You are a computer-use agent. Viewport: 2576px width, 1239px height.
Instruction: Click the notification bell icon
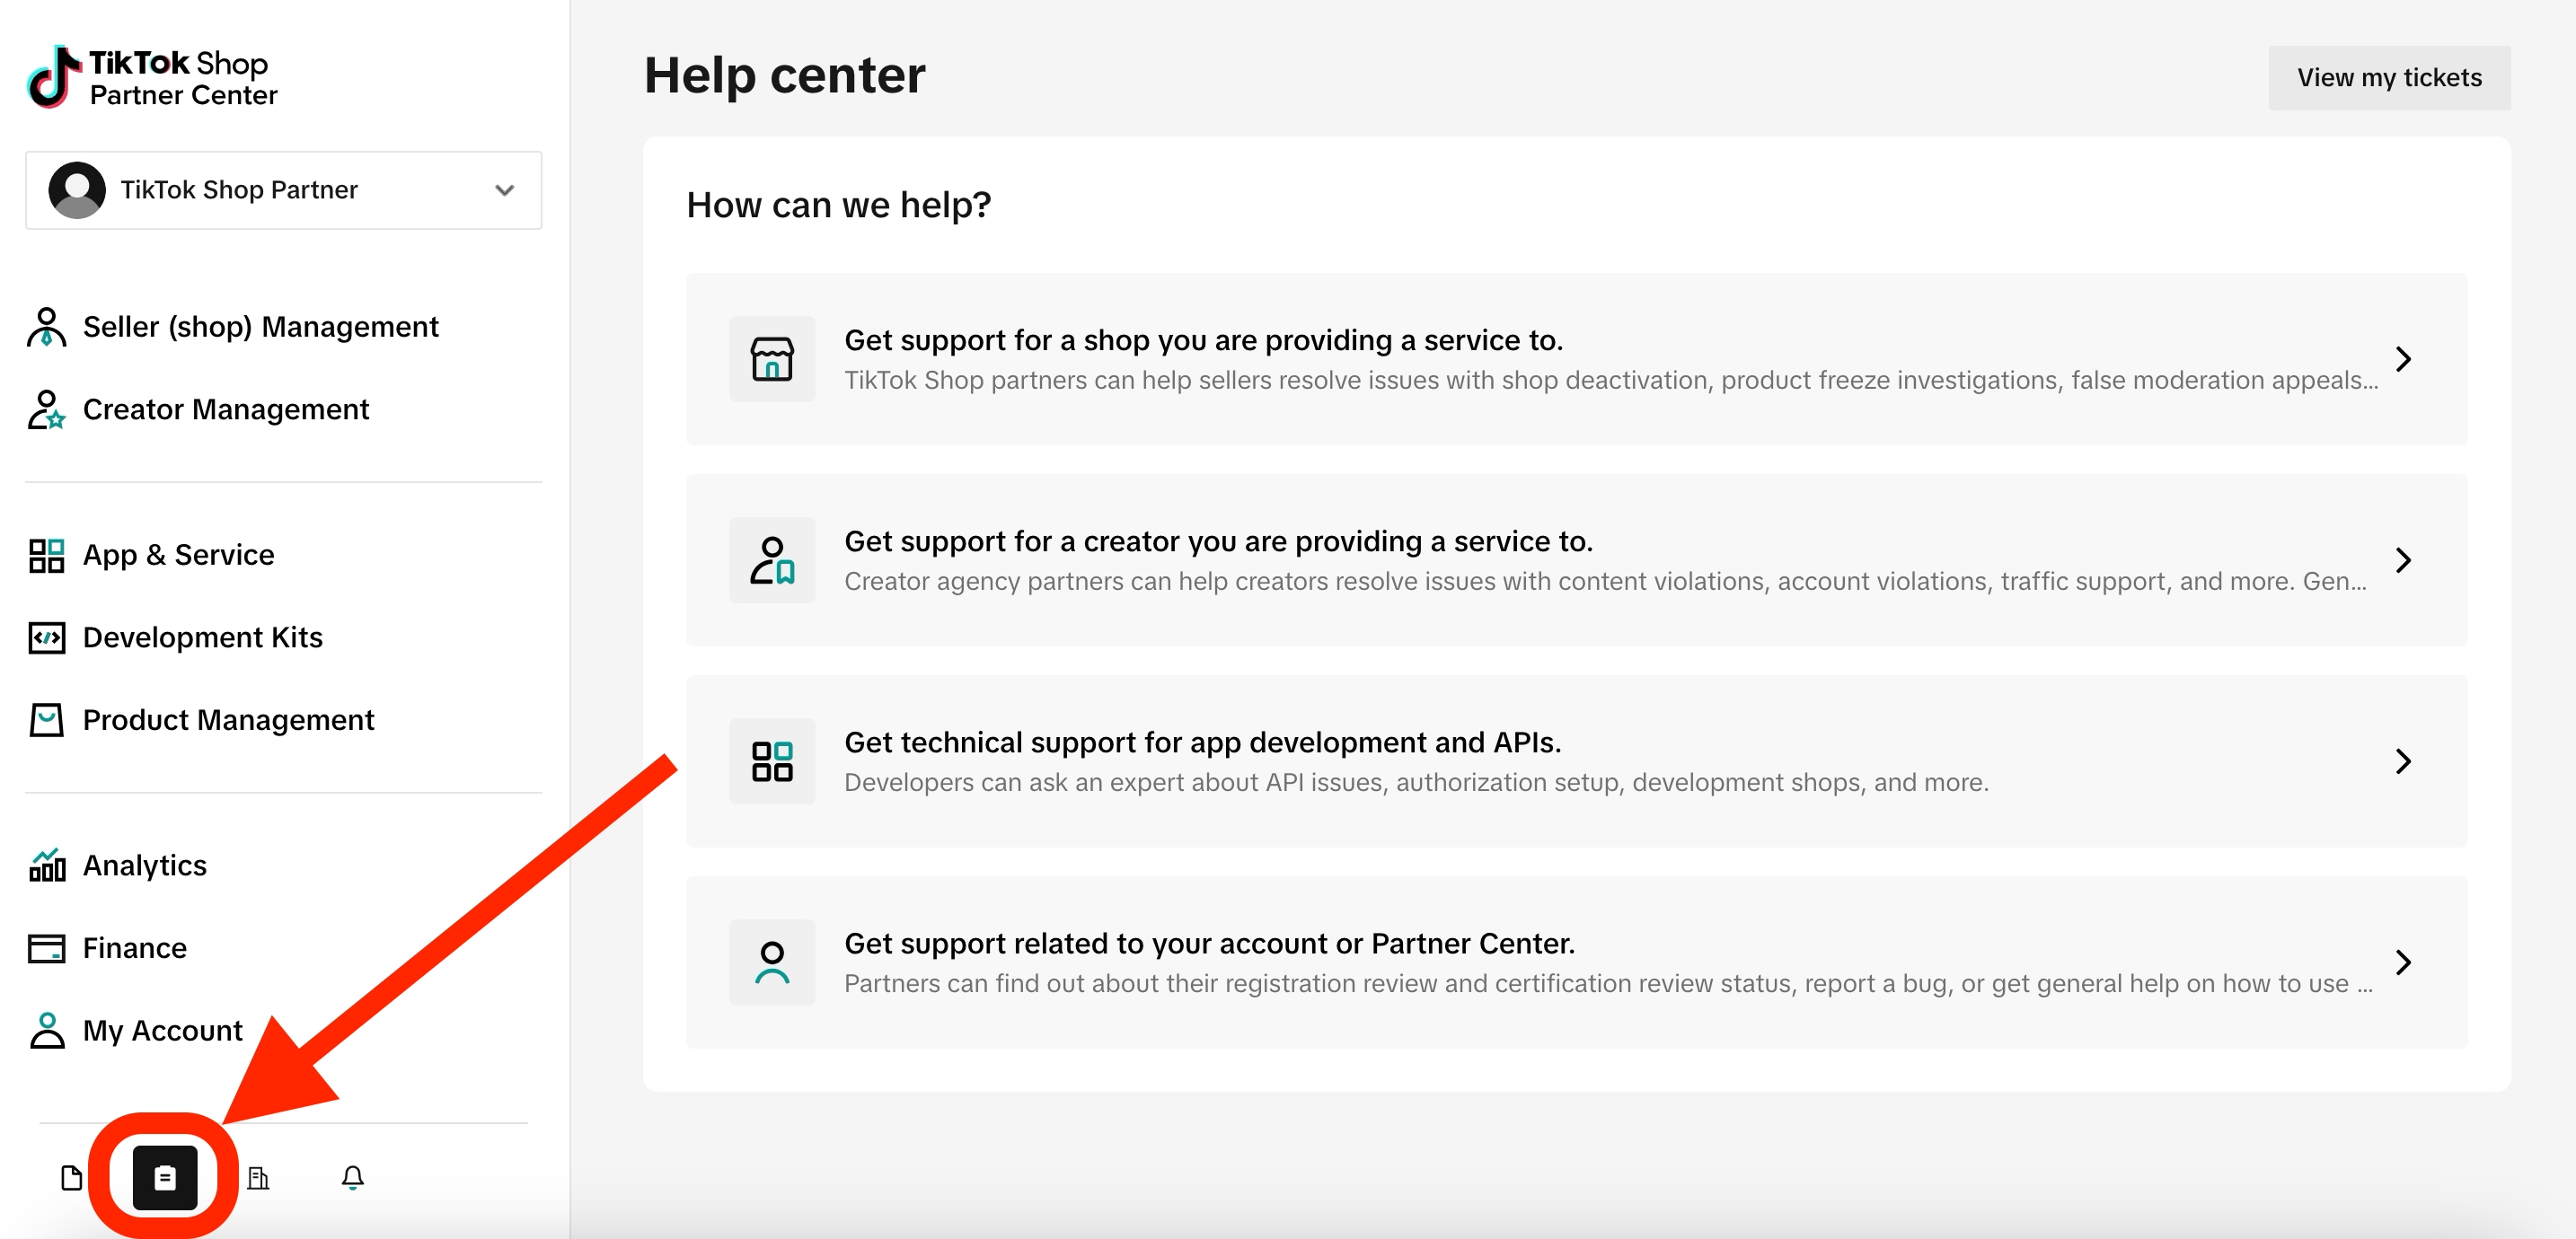(x=352, y=1177)
